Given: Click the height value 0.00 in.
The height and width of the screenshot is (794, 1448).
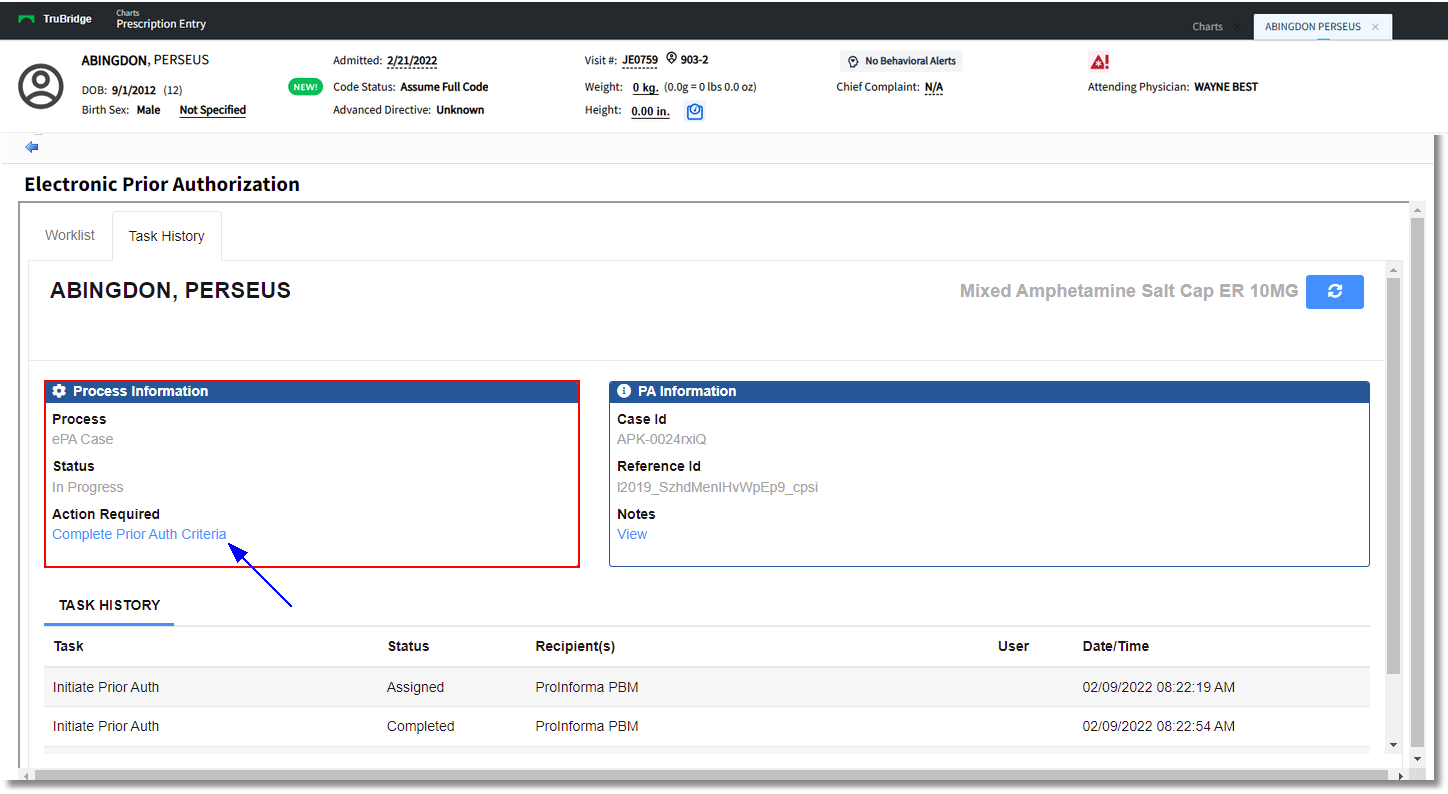Looking at the screenshot, I should pyautogui.click(x=650, y=111).
